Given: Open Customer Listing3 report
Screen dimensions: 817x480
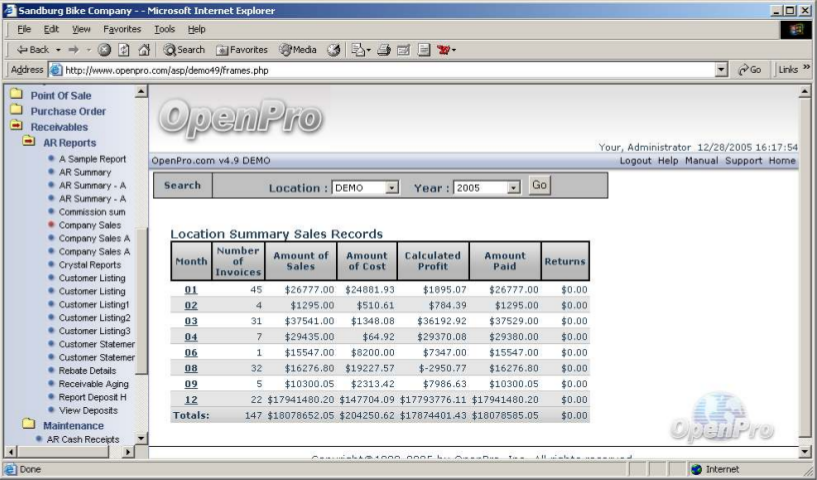Looking at the screenshot, I should [94, 331].
